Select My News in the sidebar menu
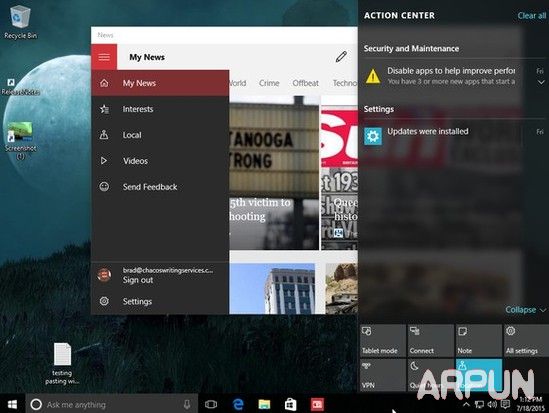The image size is (549, 413). tap(160, 83)
